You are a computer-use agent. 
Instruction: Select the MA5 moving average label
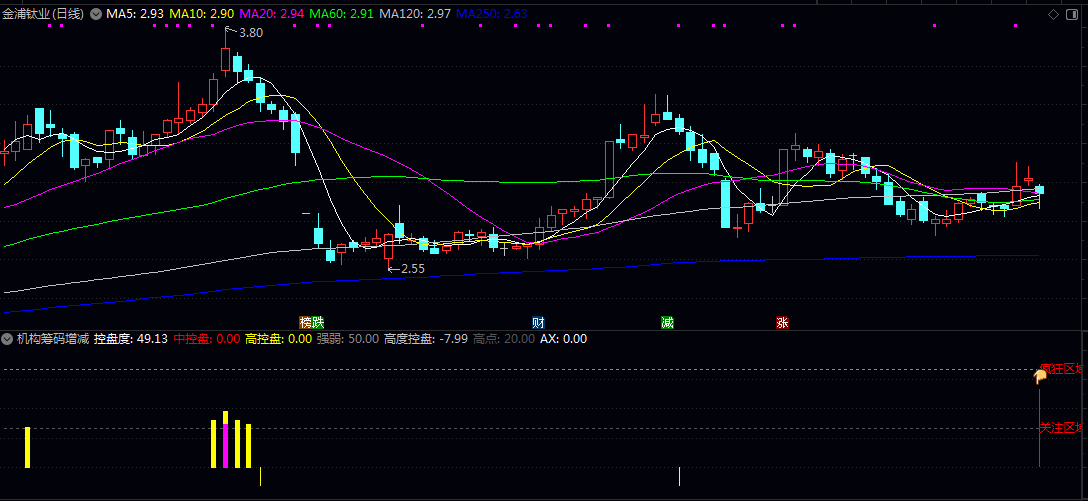point(135,14)
